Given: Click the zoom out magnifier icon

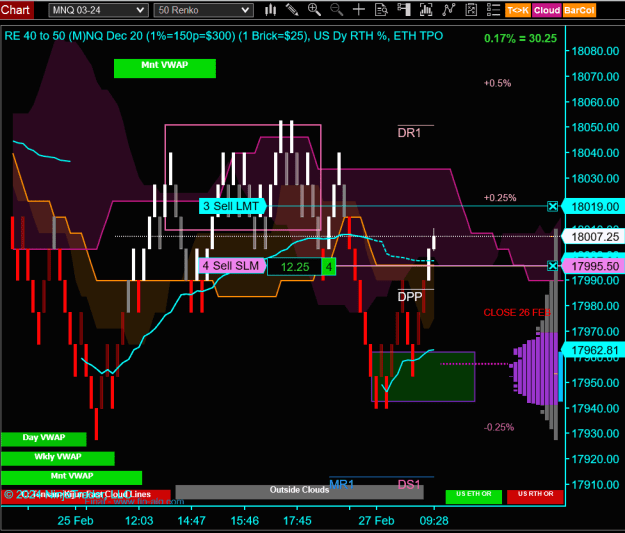Looking at the screenshot, I should 336,10.
